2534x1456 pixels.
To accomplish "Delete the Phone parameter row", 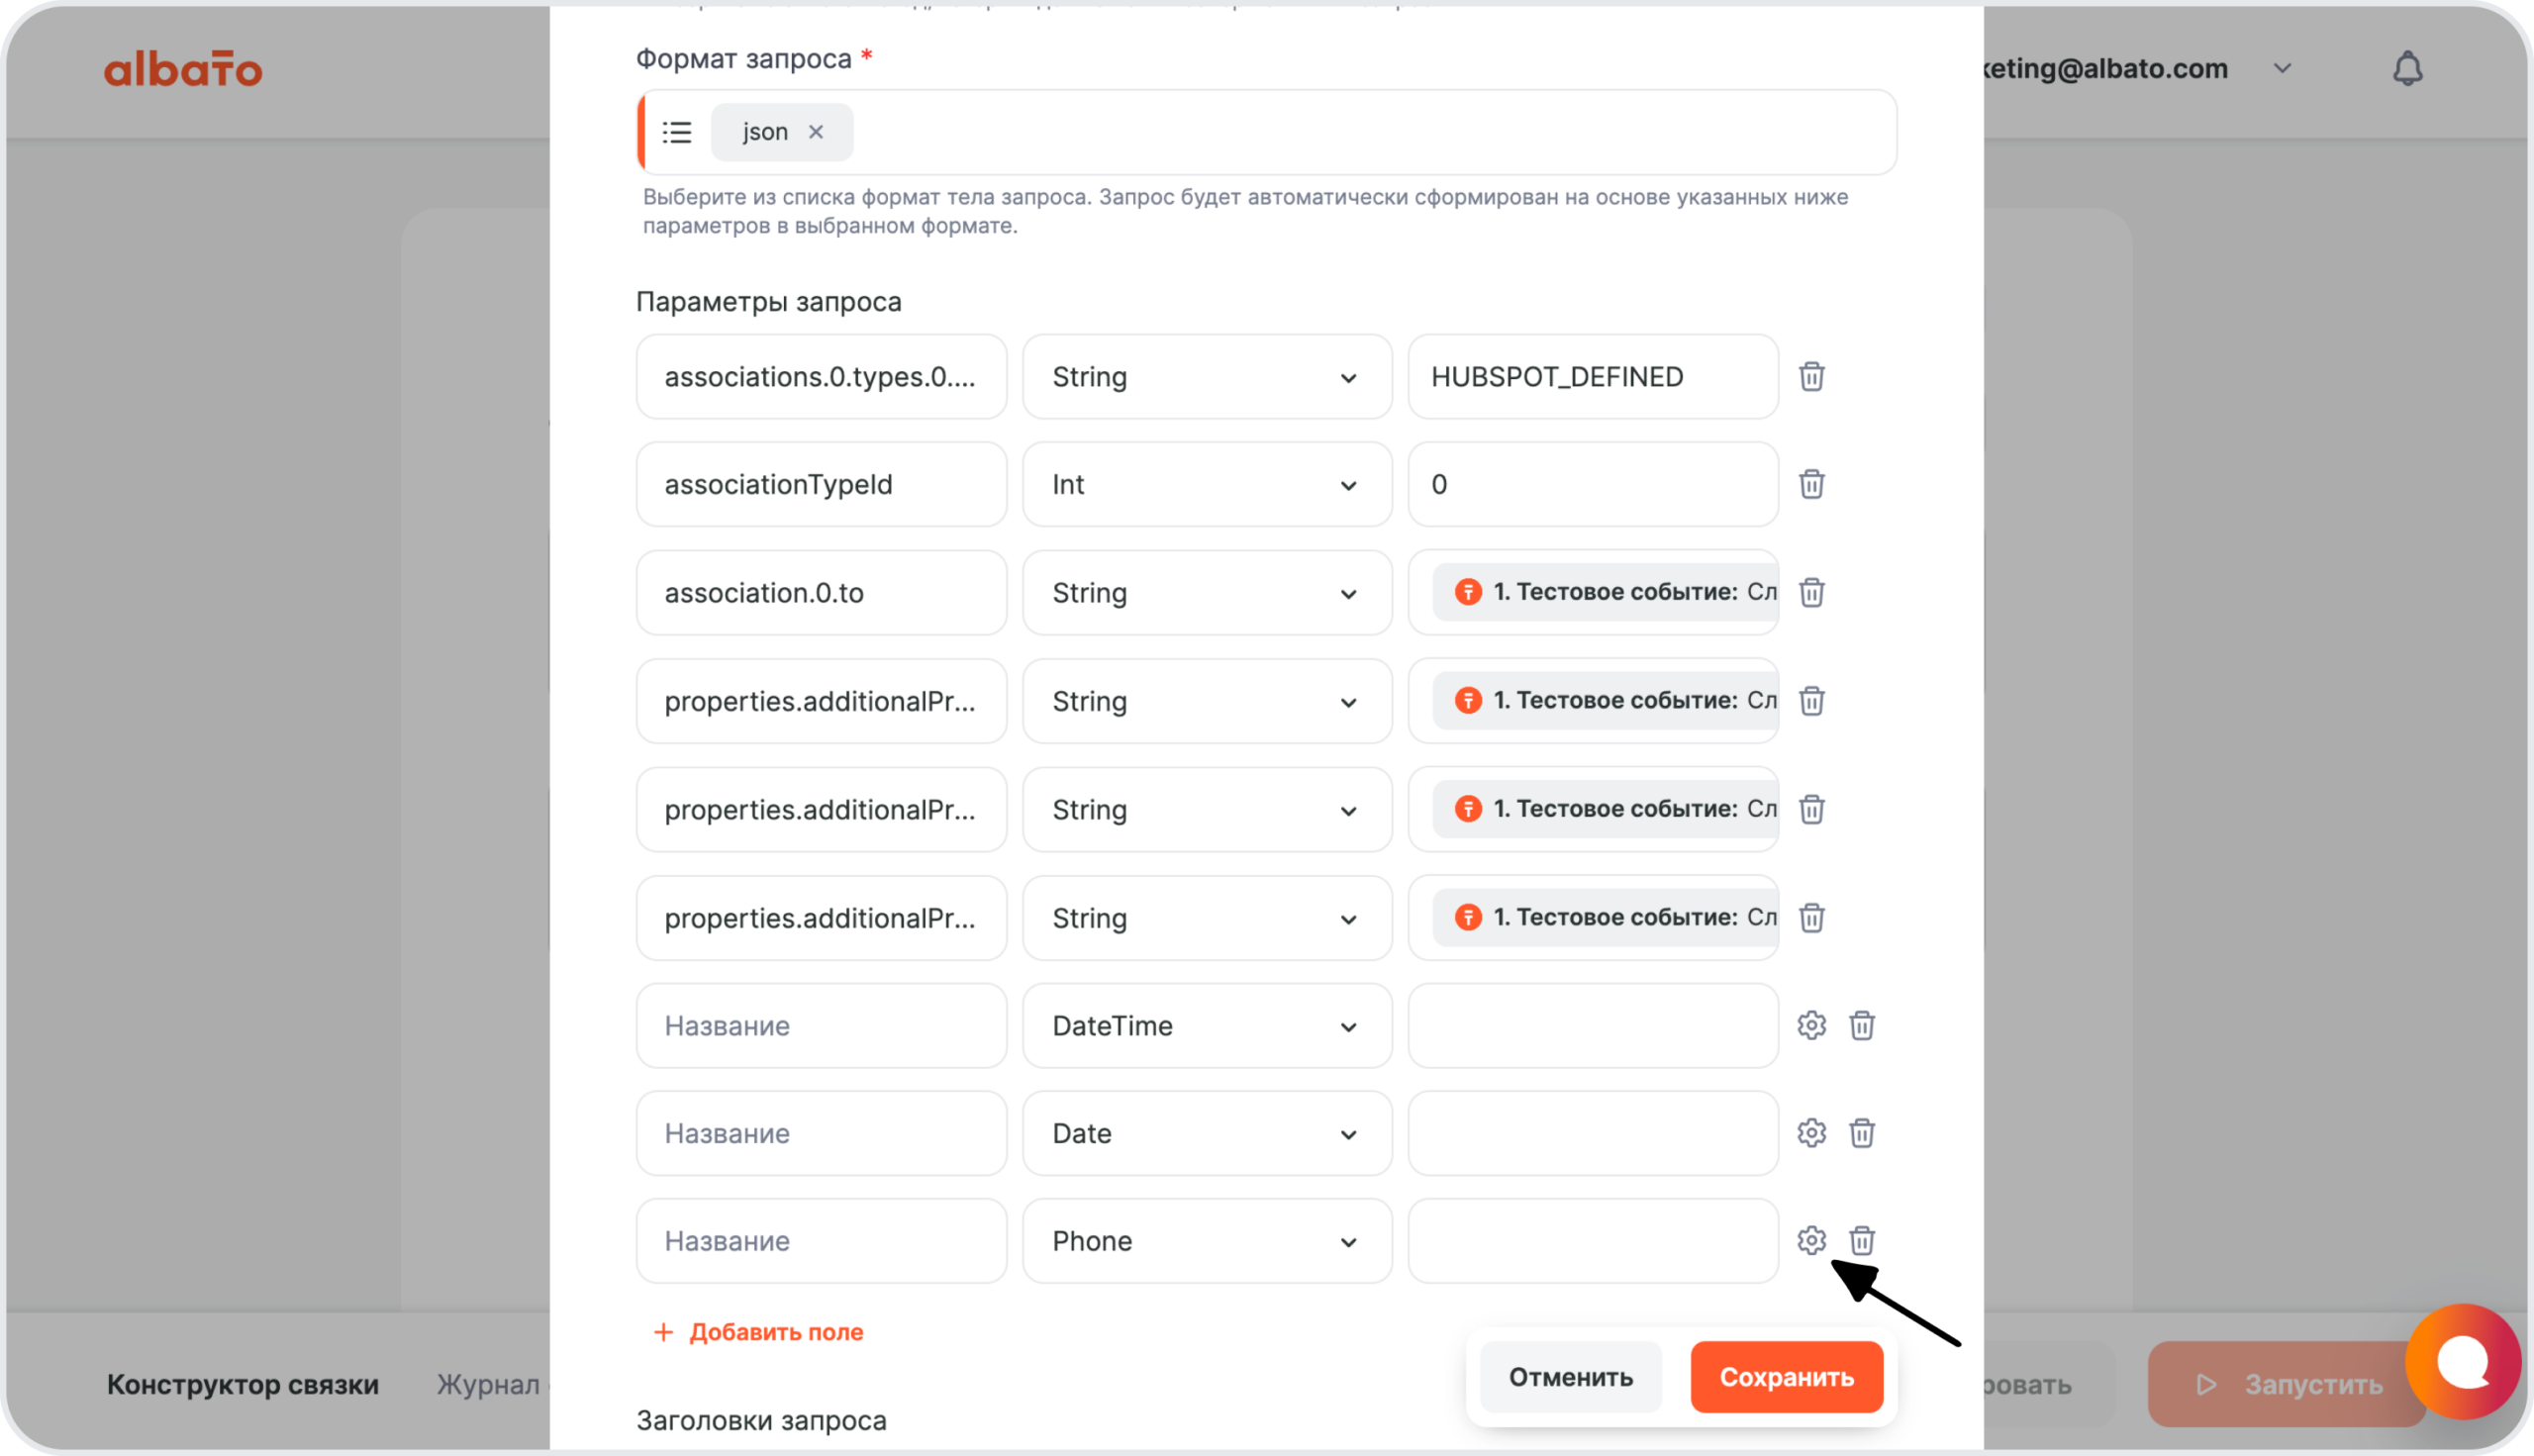I will (1861, 1241).
